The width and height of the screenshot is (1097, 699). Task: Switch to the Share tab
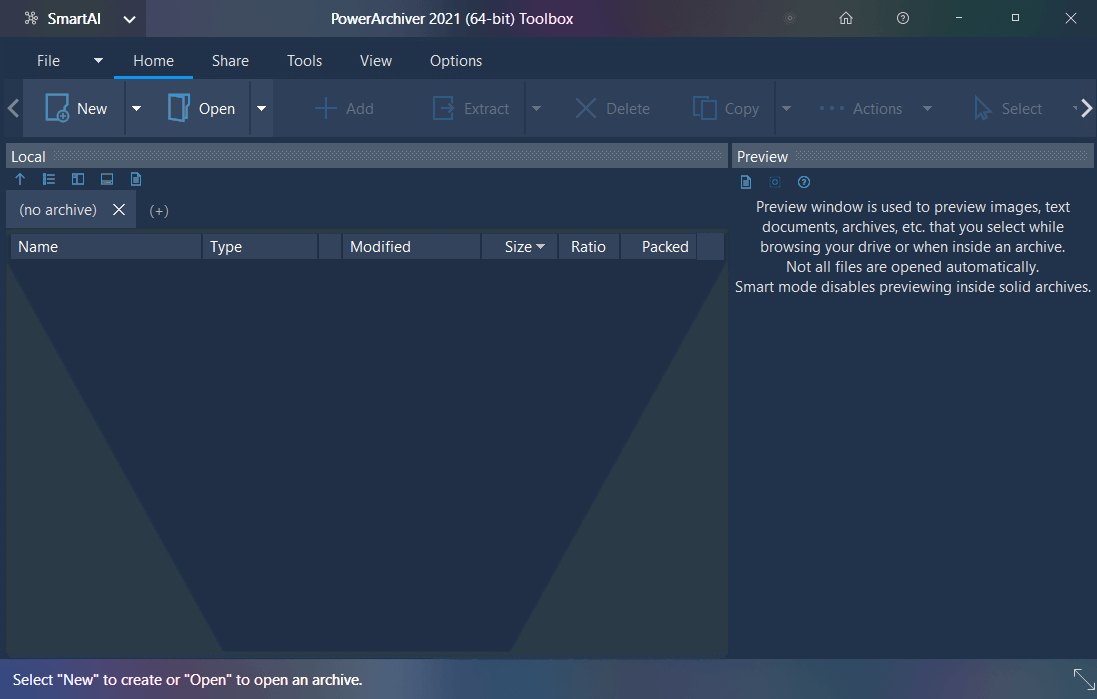pos(230,61)
